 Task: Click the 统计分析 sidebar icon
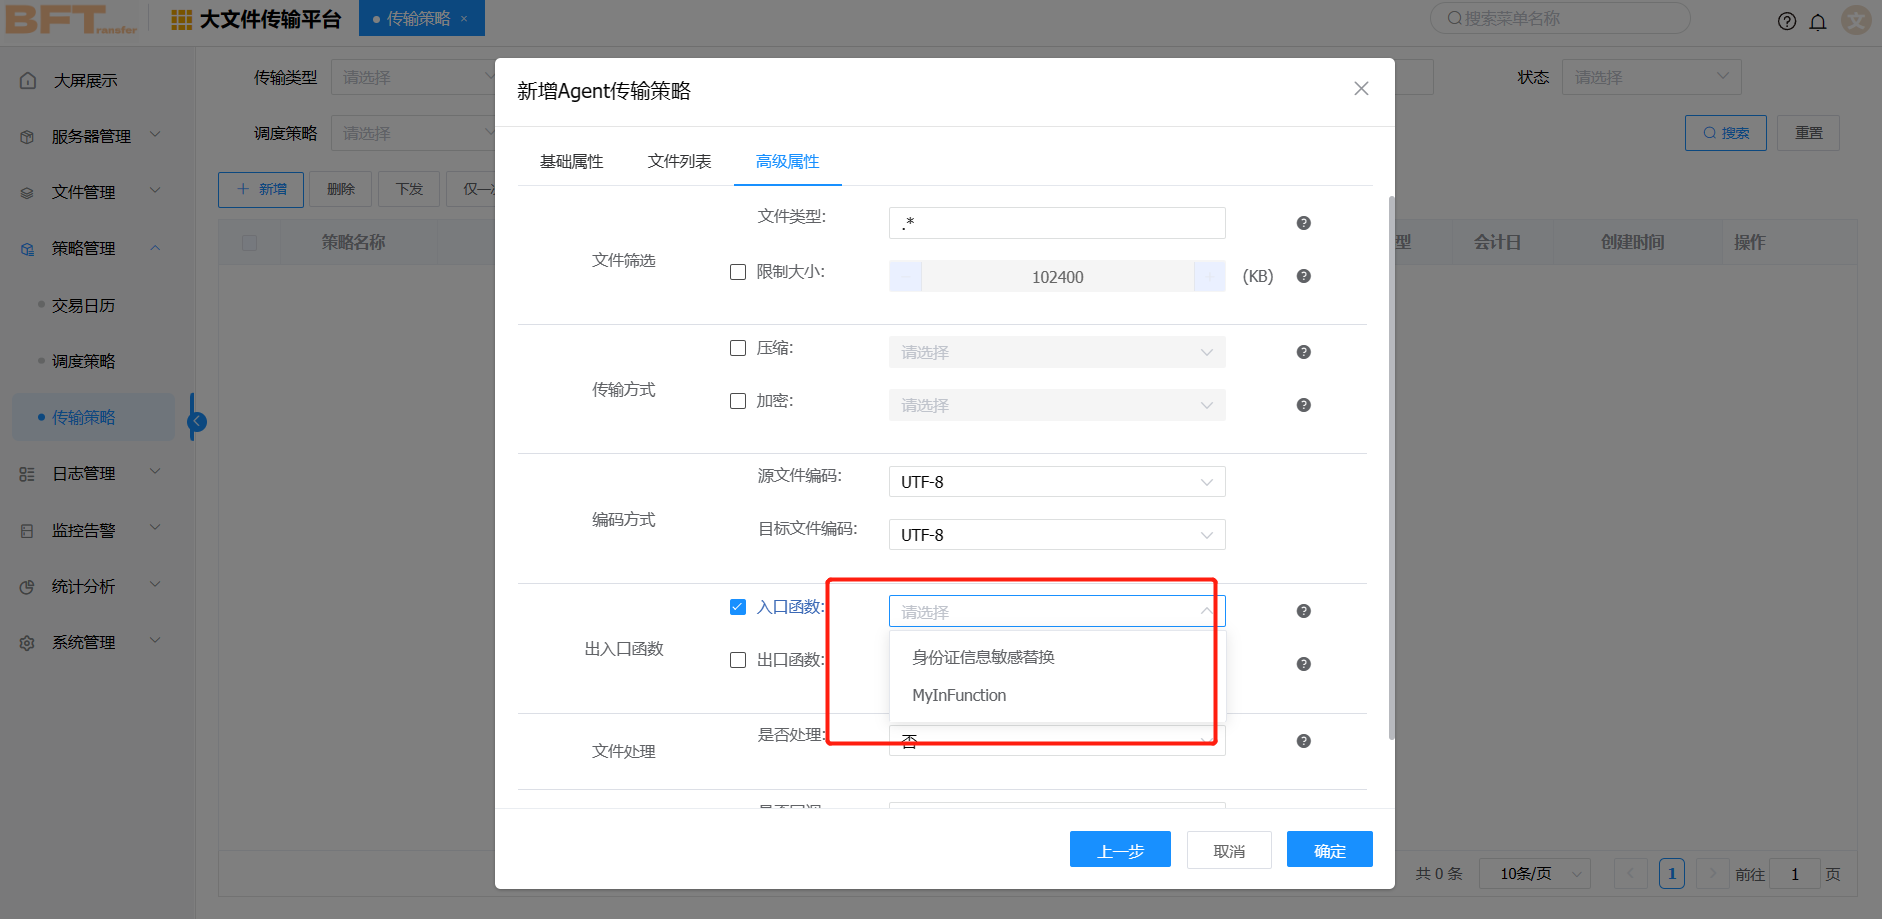click(x=27, y=586)
